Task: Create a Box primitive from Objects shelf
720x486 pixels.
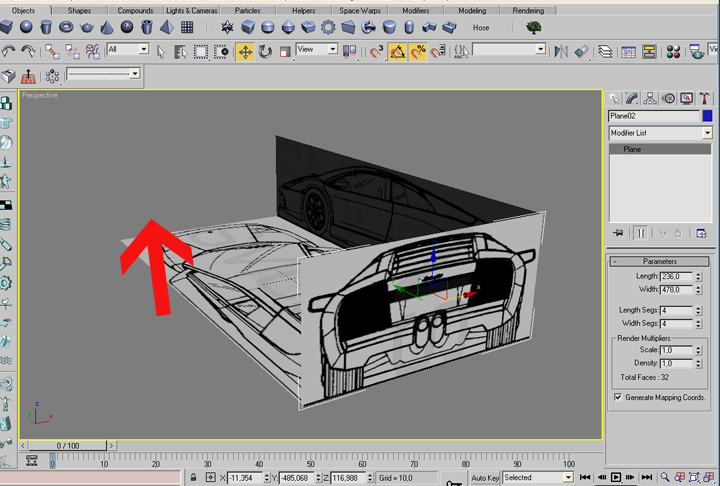Action: point(6,27)
